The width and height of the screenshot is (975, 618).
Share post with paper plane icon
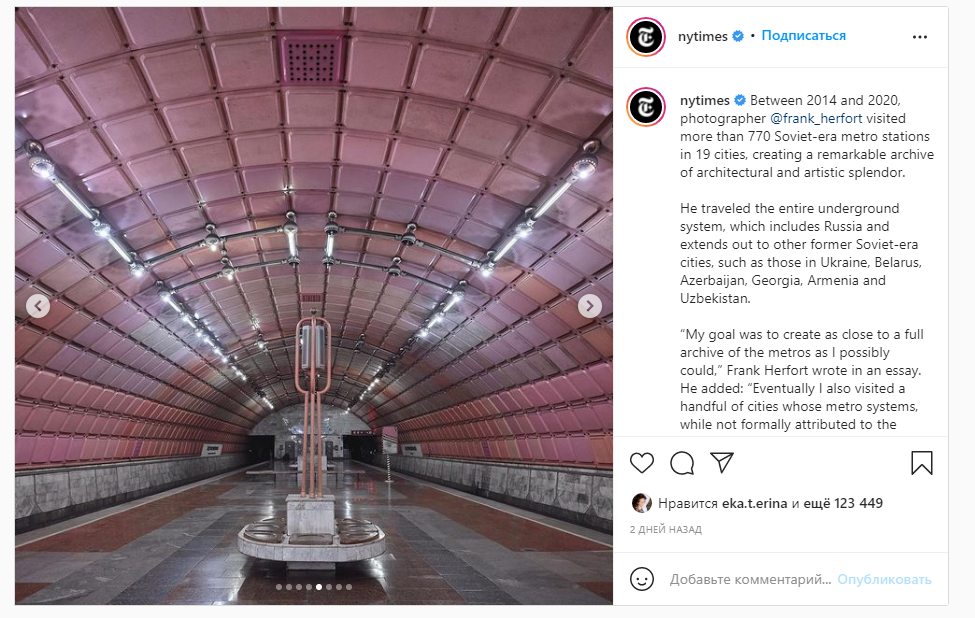pos(721,463)
